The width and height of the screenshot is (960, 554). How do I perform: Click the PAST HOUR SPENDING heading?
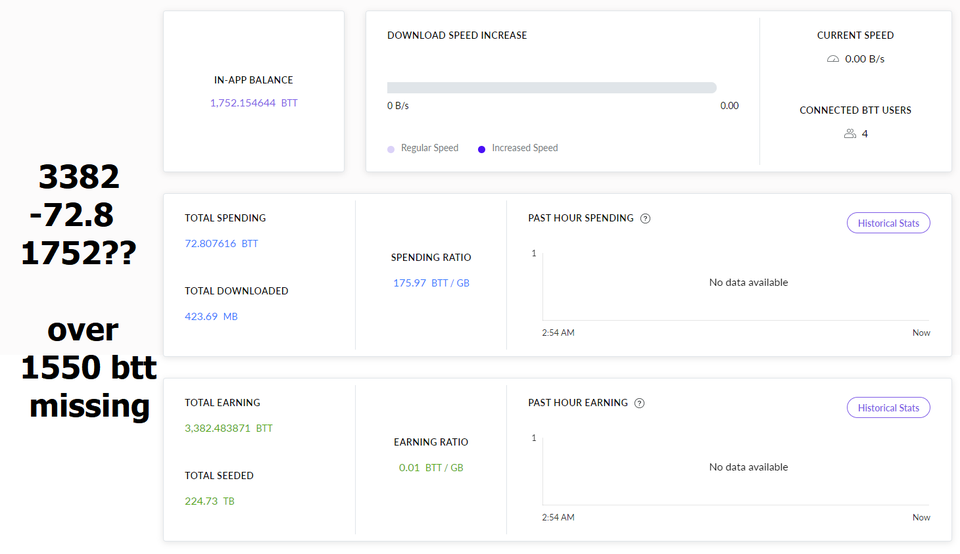(581, 218)
